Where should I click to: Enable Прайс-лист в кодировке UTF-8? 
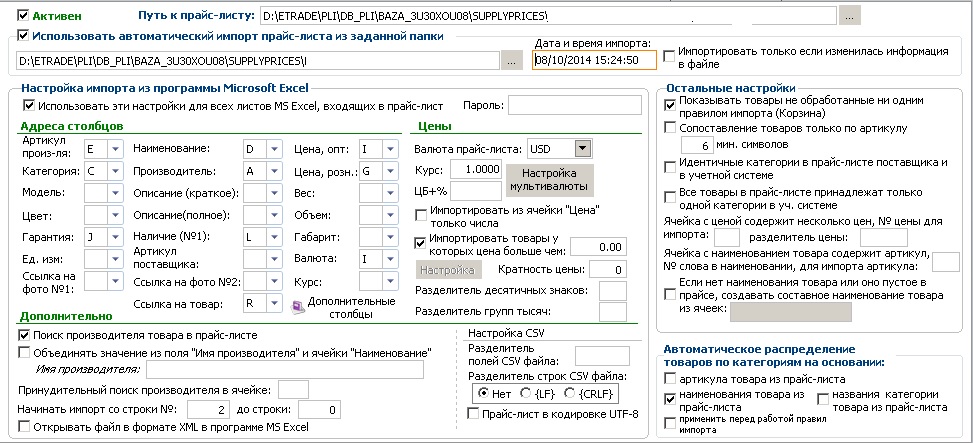[473, 414]
